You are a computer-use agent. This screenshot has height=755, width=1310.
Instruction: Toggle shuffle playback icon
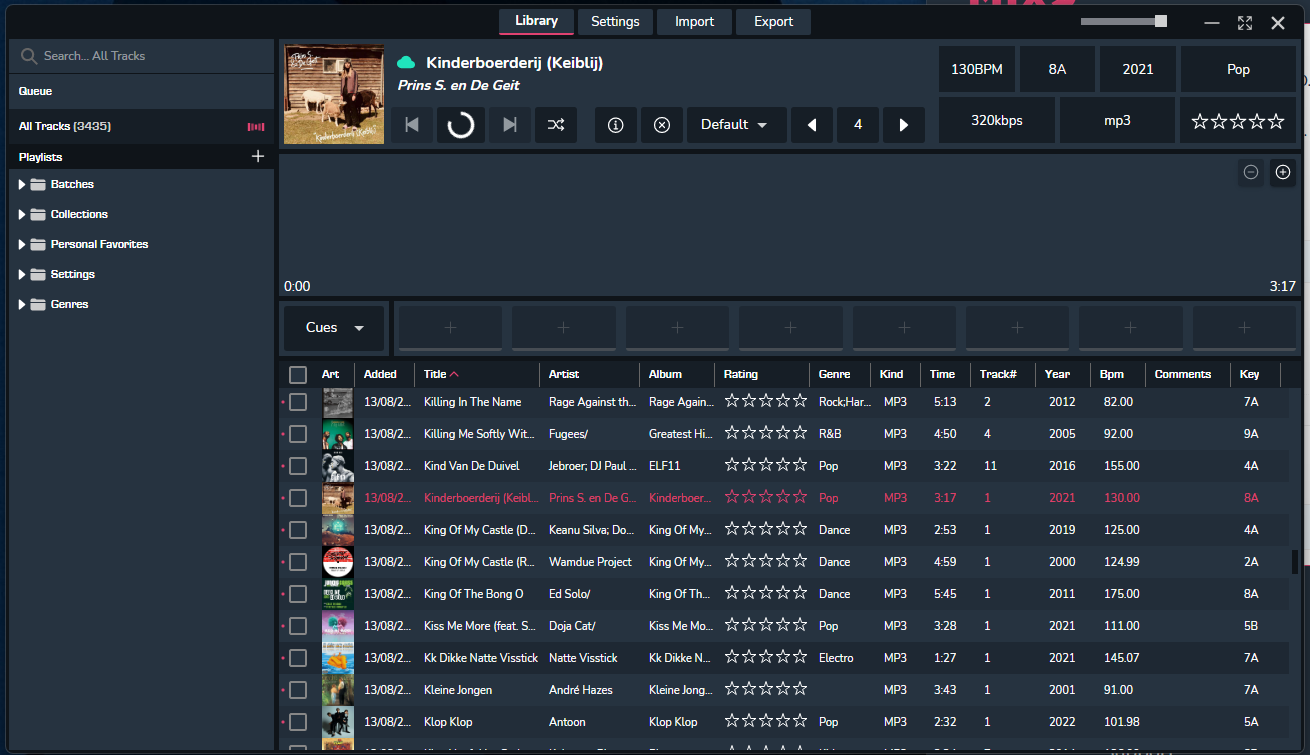coord(556,125)
